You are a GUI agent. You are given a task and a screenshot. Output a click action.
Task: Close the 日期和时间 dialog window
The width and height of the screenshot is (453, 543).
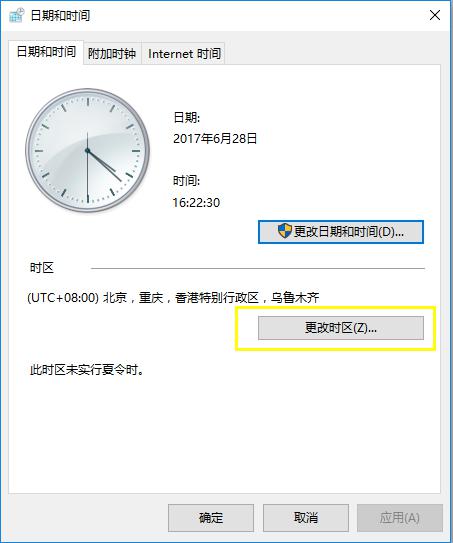(435, 15)
